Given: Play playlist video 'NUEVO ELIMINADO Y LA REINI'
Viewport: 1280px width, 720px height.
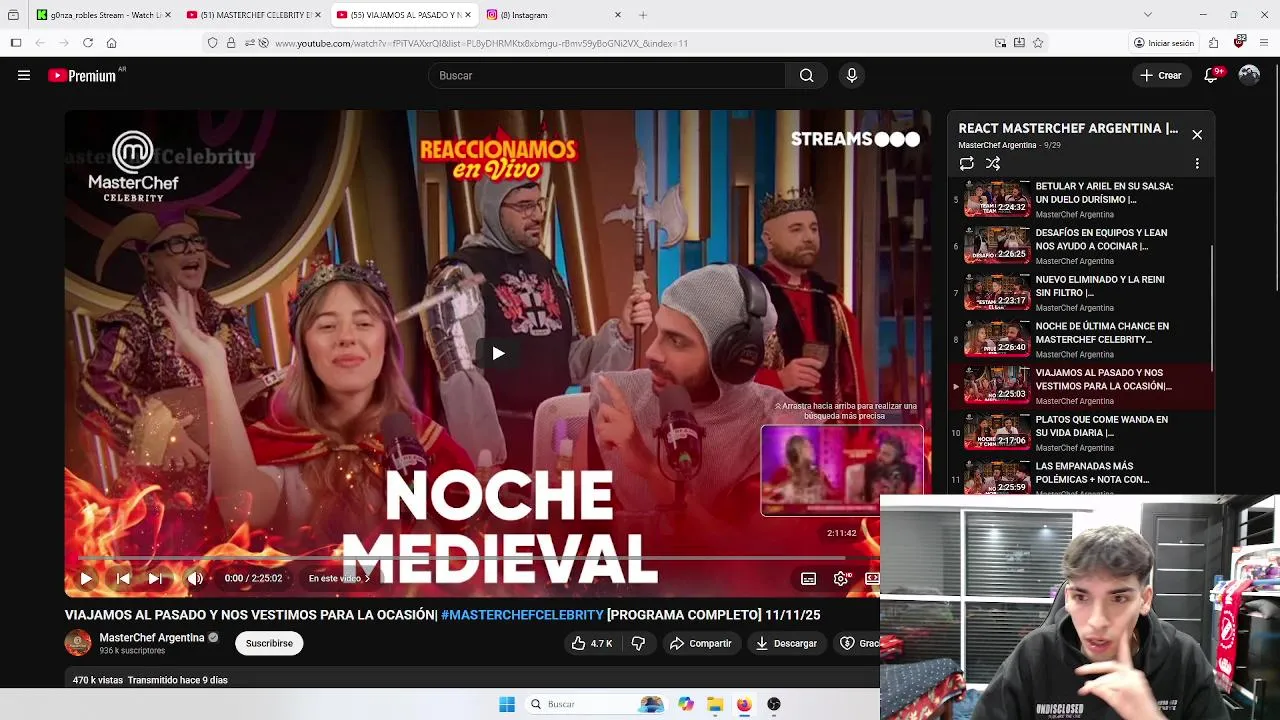Looking at the screenshot, I should [1080, 293].
